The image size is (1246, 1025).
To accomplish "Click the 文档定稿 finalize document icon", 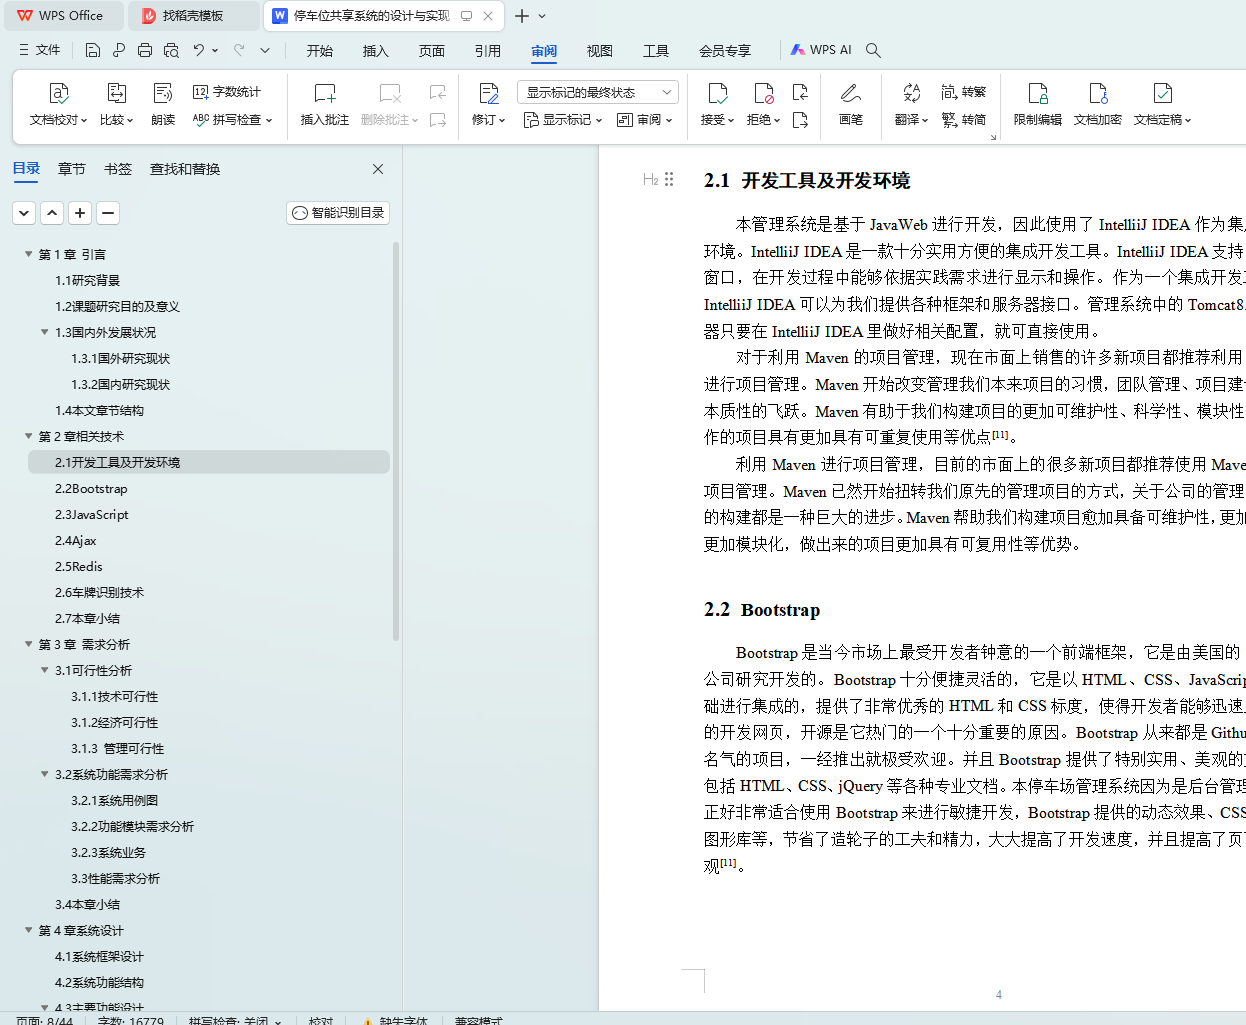I will [1162, 94].
